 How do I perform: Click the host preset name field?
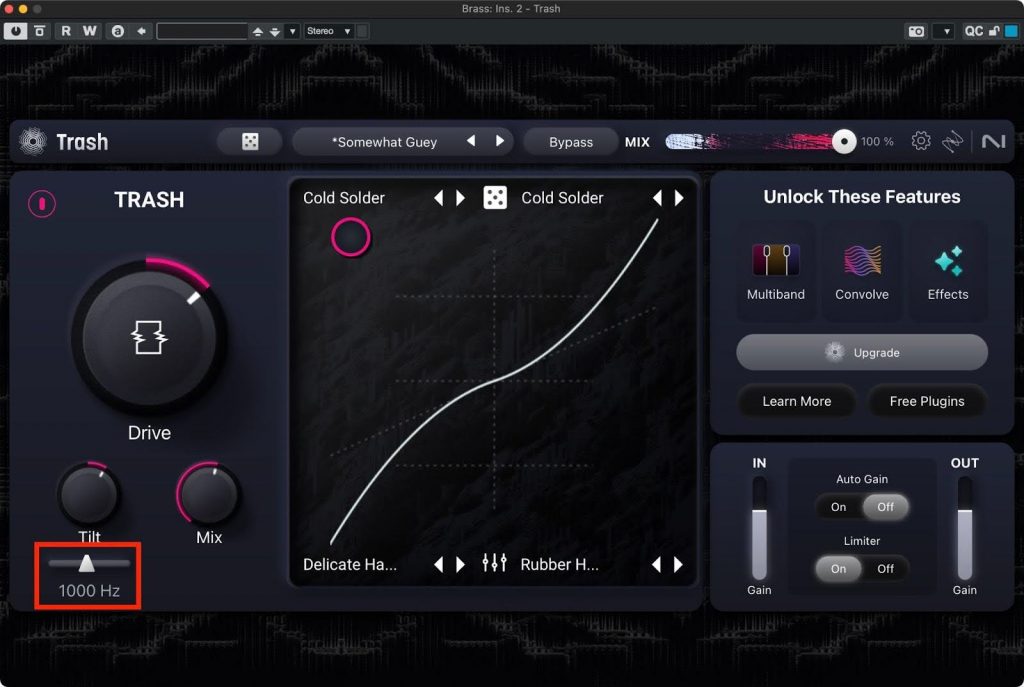[202, 31]
